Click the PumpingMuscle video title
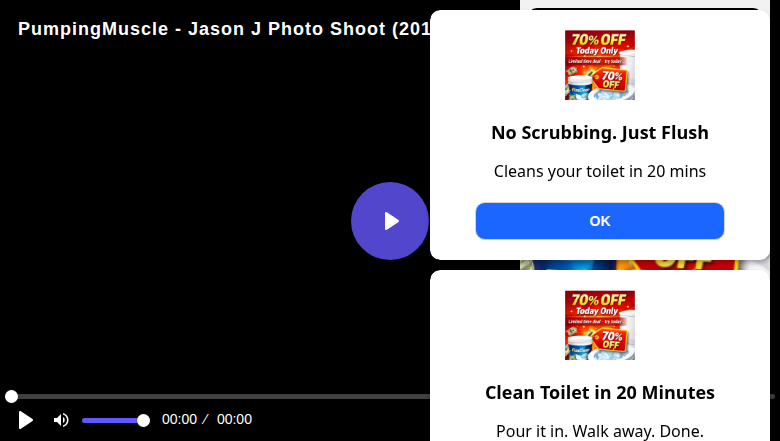This screenshot has height=441, width=780. coord(224,29)
